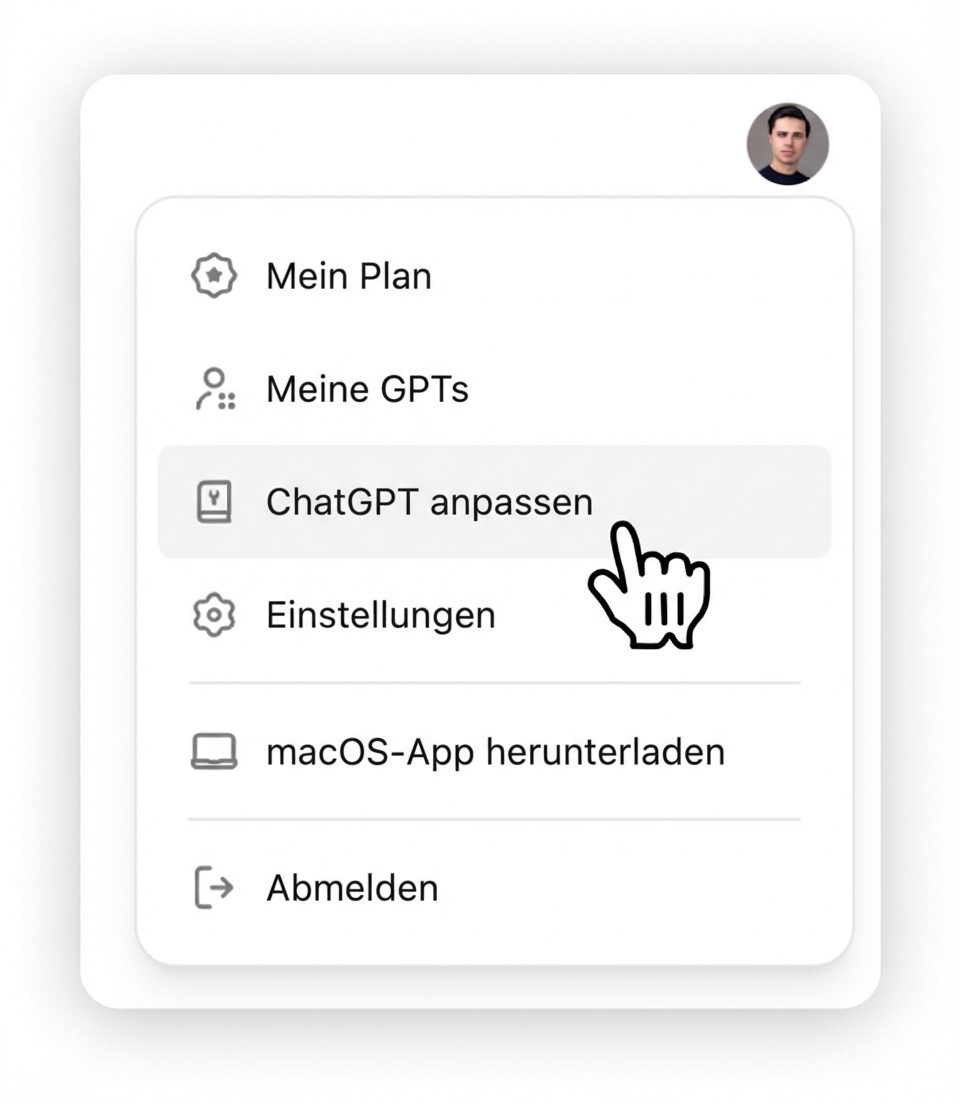Sign out via the Abmelden label
960x1104 pixels.
point(352,888)
